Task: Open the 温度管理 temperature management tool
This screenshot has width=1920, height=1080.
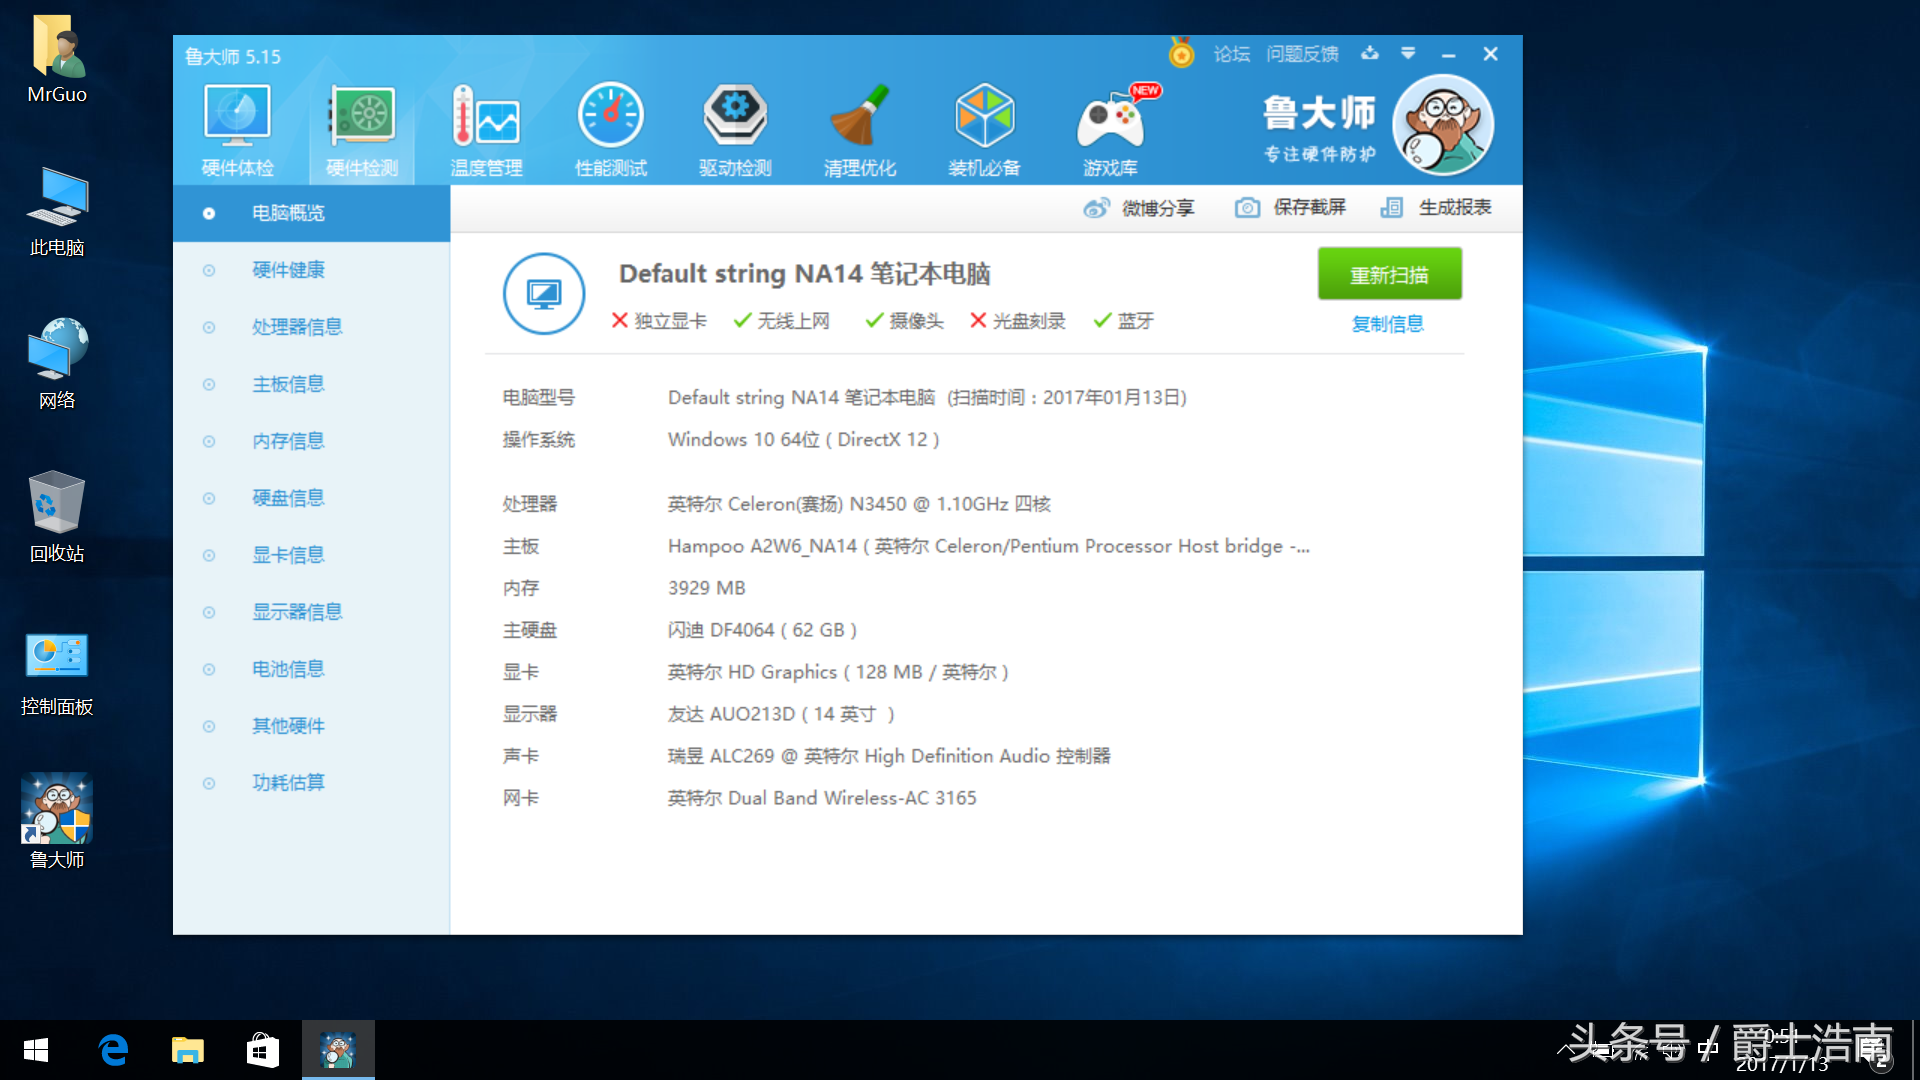Action: (x=486, y=131)
